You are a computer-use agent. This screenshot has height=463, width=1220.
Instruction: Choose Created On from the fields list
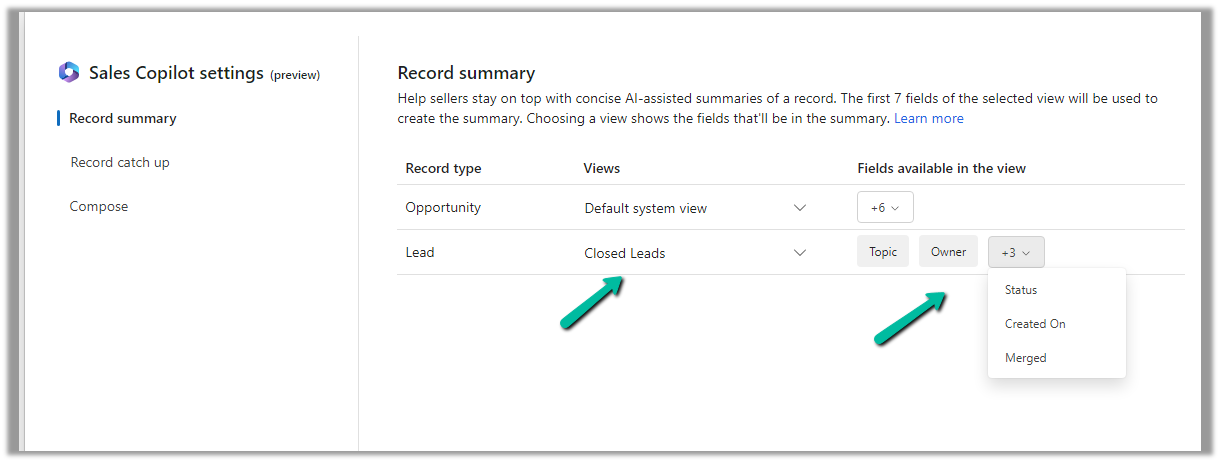(x=1035, y=324)
